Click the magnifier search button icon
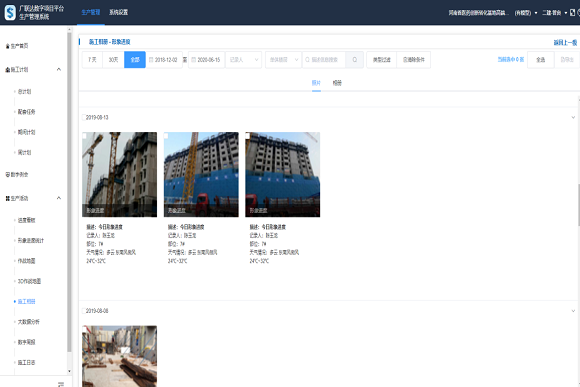 pos(354,60)
